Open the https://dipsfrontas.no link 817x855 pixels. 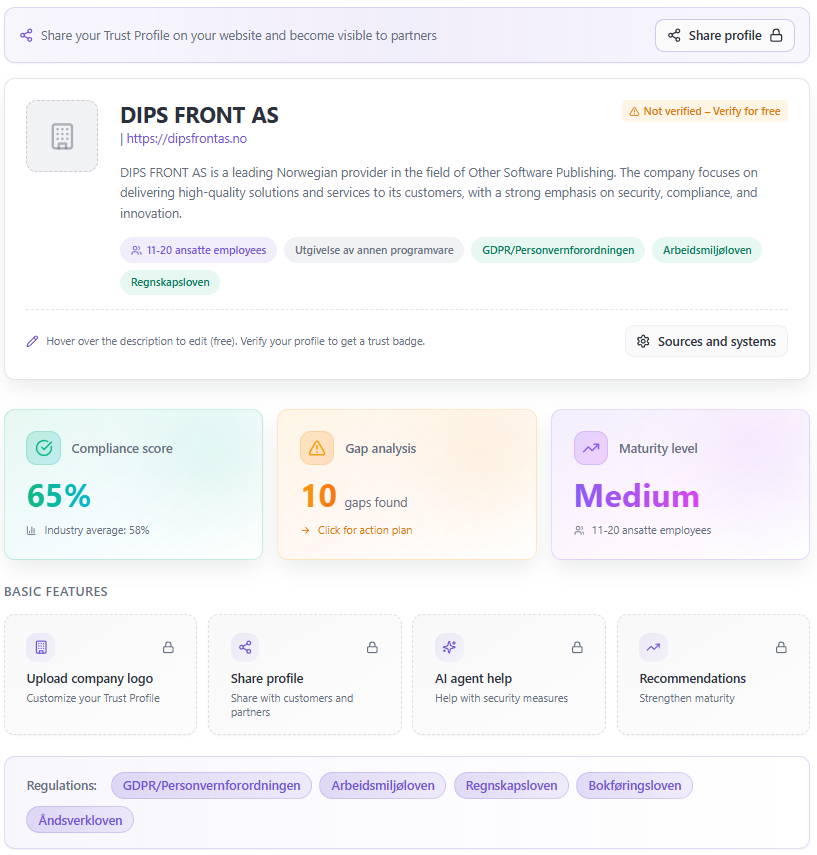click(187, 139)
